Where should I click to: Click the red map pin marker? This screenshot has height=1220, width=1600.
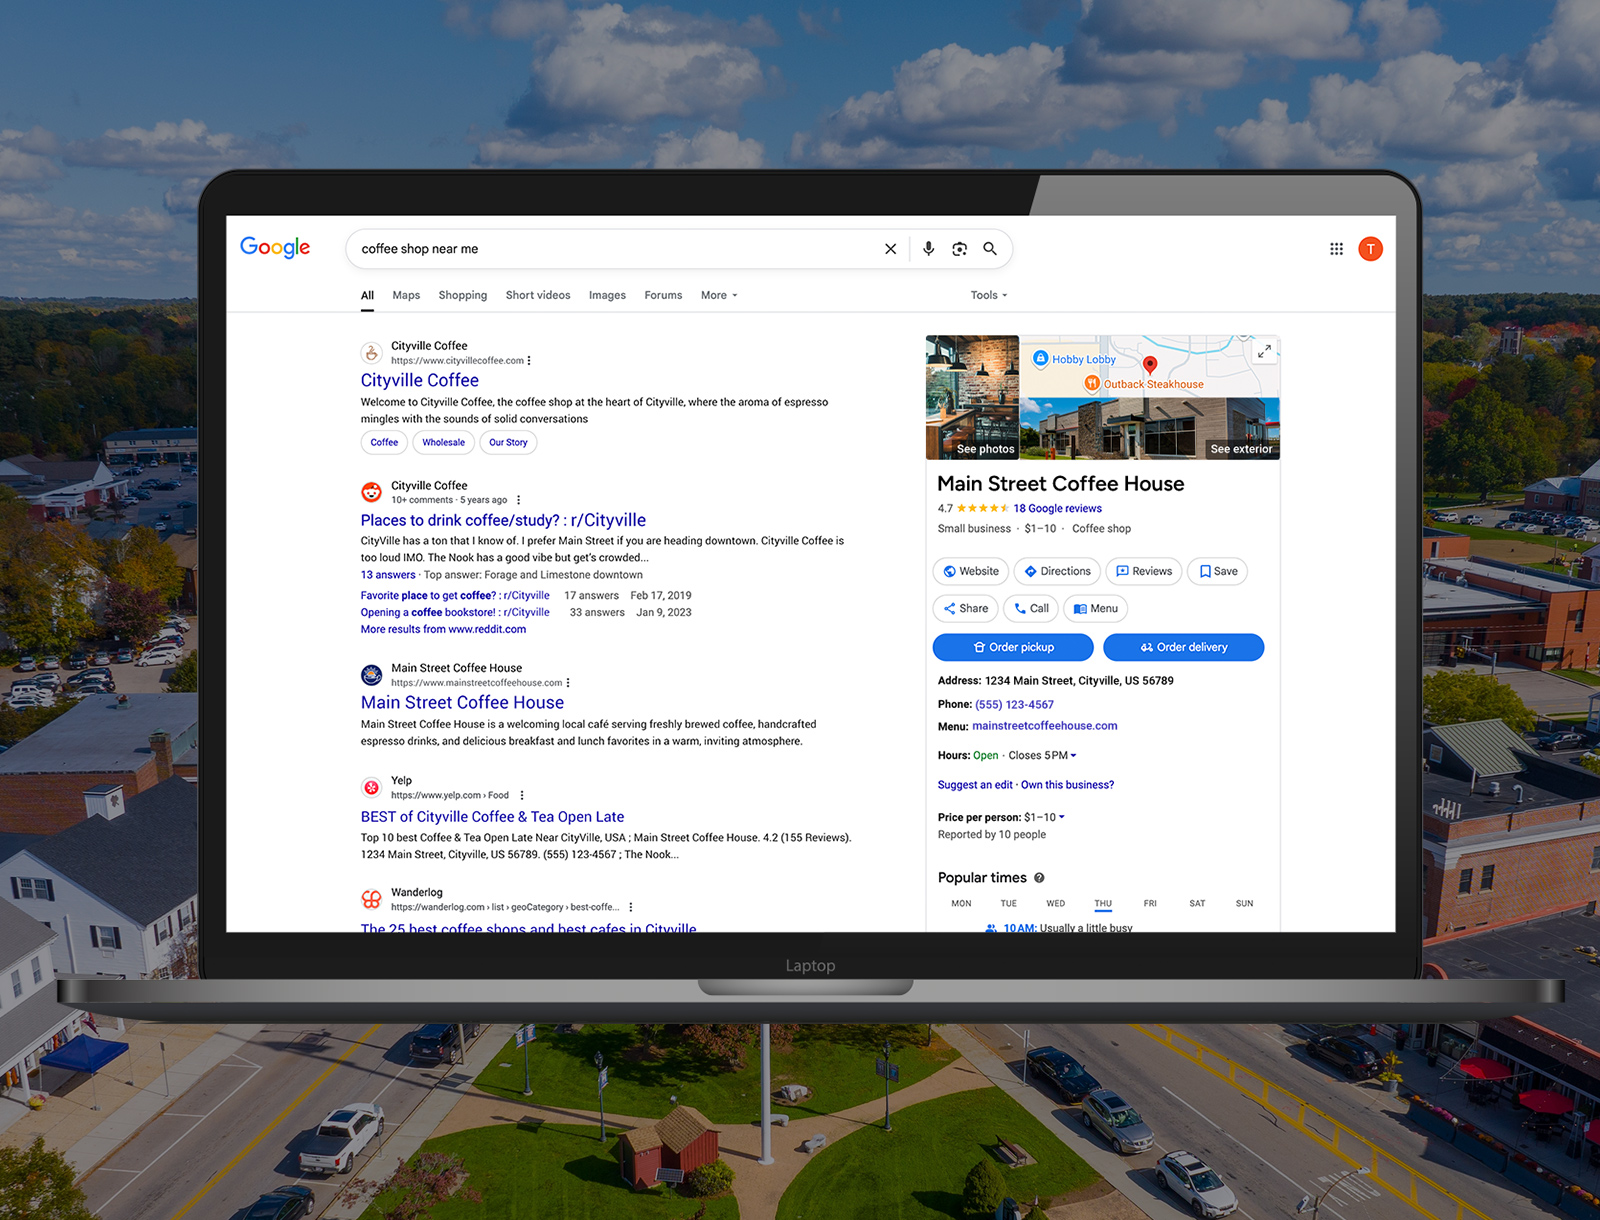[x=1150, y=365]
